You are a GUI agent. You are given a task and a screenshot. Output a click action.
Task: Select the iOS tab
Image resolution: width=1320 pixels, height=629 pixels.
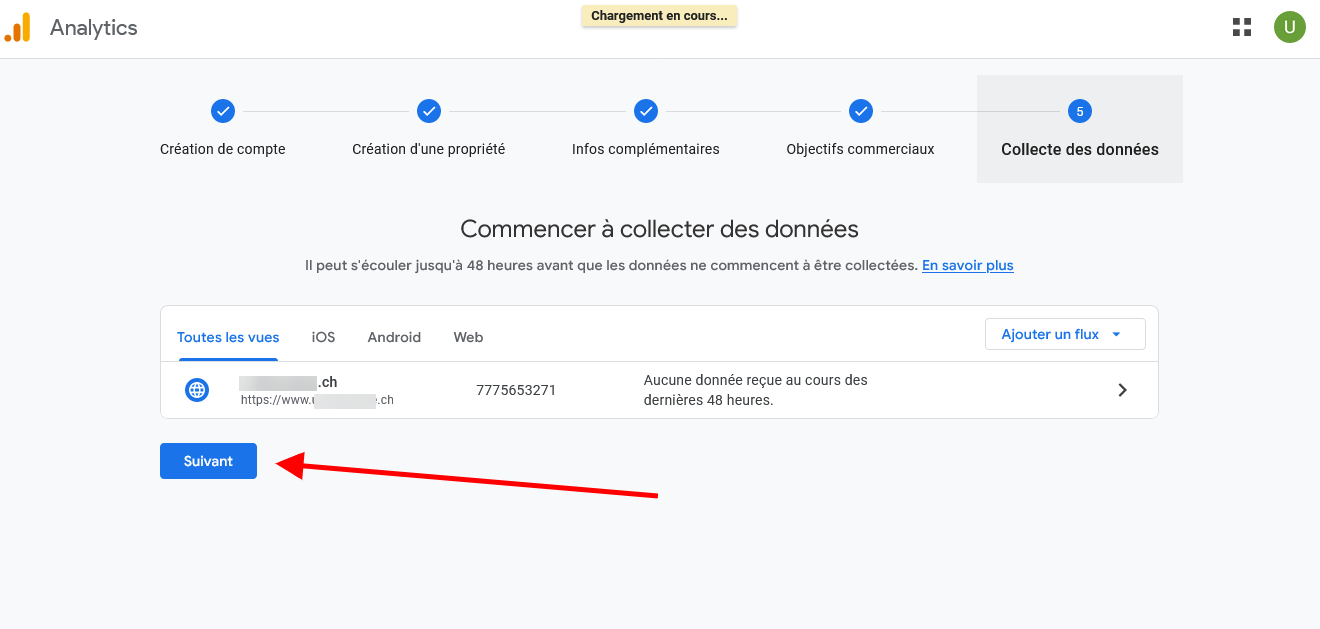point(323,337)
